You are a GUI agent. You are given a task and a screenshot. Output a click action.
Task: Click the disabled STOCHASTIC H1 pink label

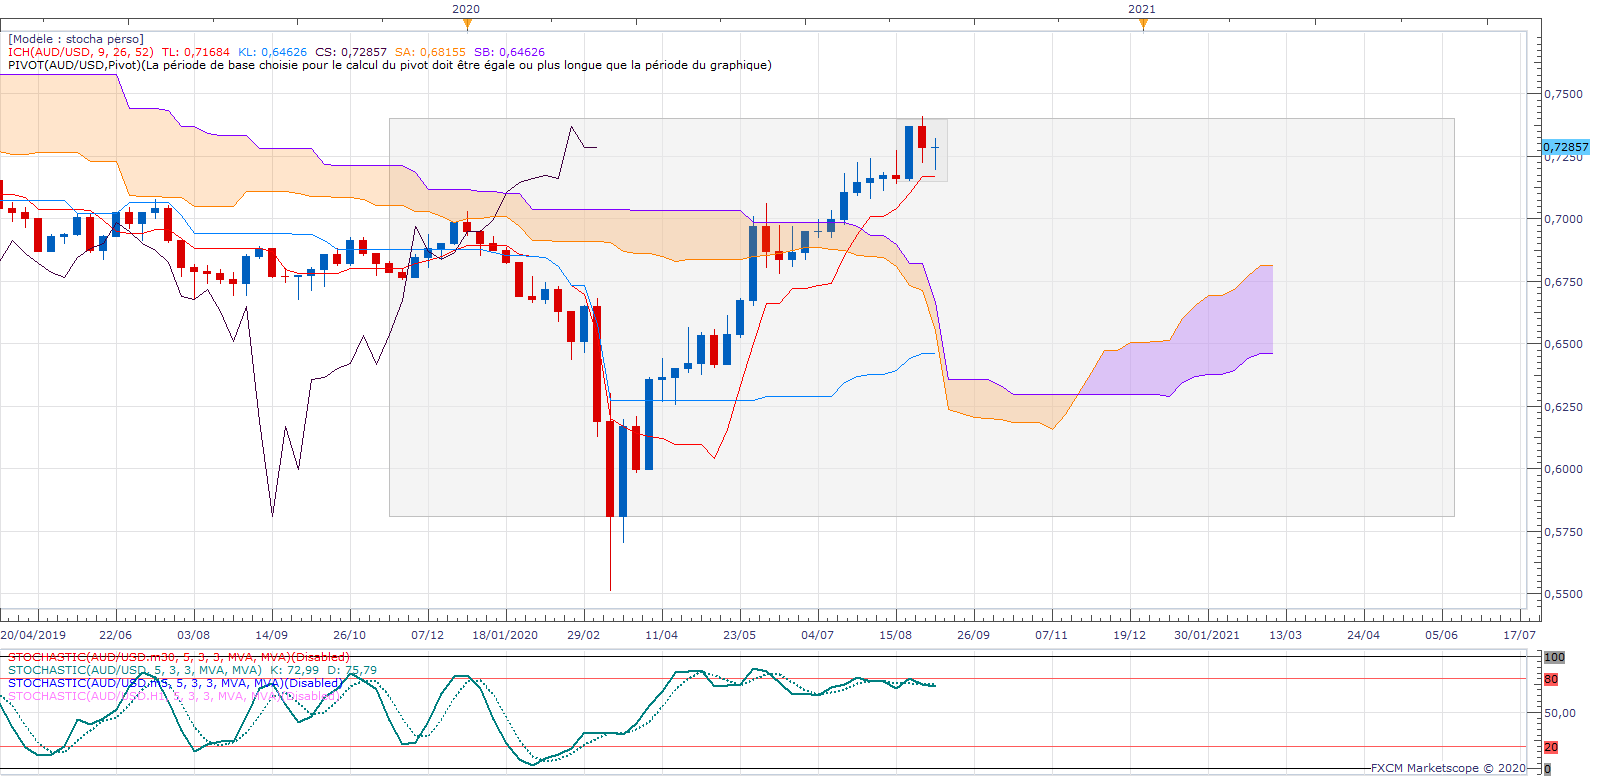(x=172, y=696)
